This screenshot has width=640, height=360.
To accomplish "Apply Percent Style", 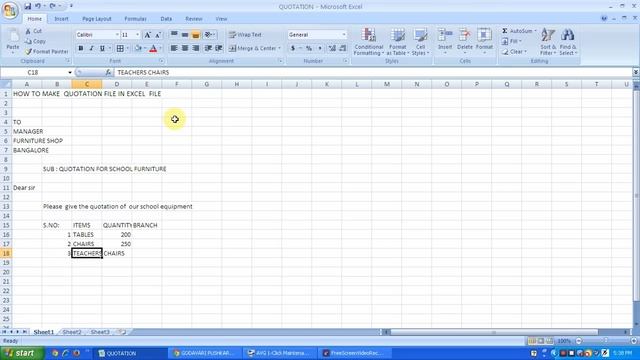I will point(309,49).
